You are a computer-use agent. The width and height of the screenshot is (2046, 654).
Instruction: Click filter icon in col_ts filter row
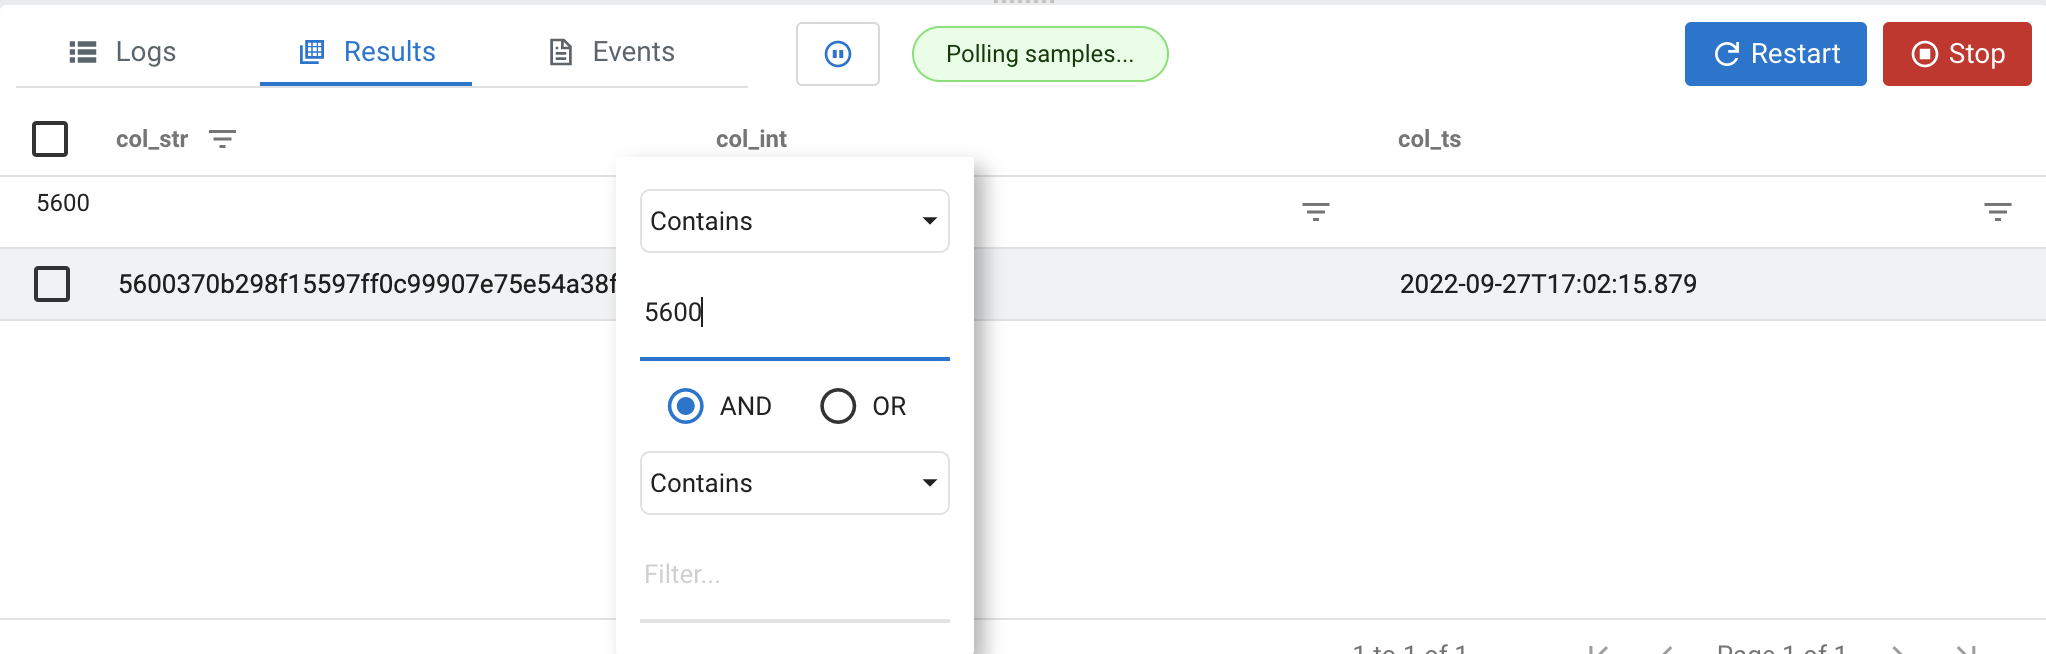1998,211
